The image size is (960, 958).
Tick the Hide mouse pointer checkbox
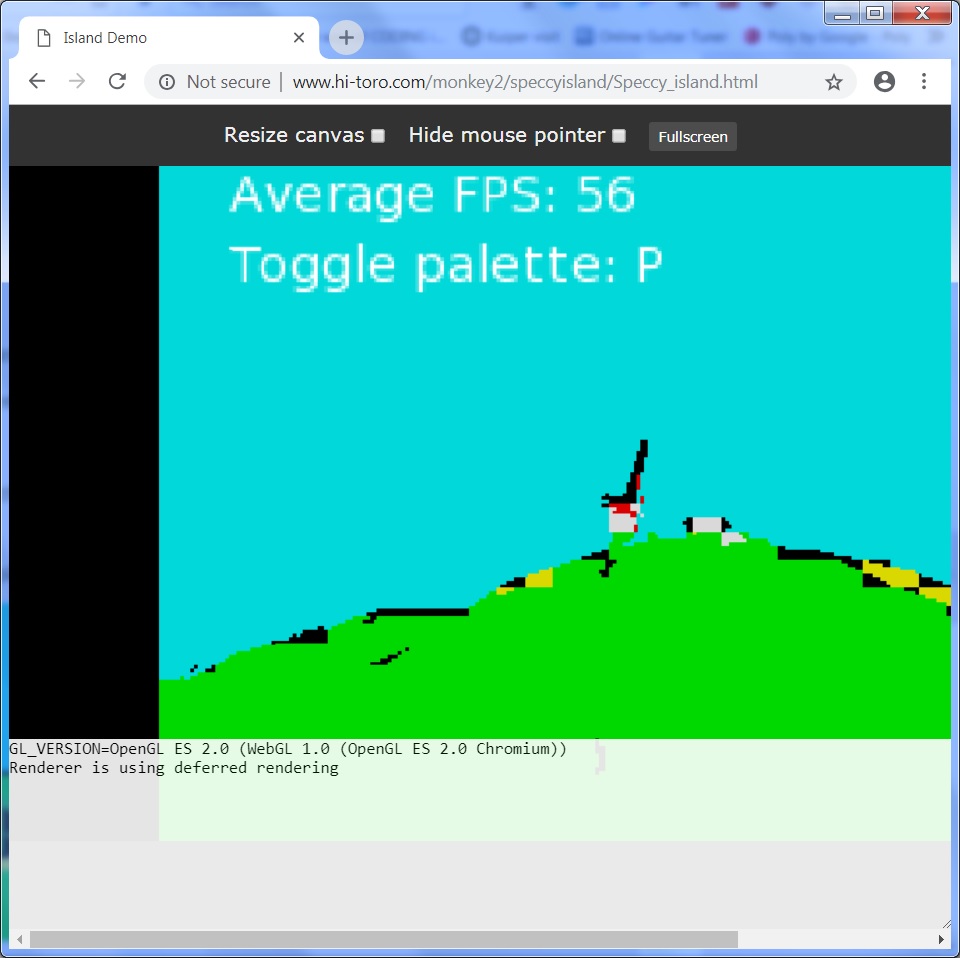click(x=619, y=136)
